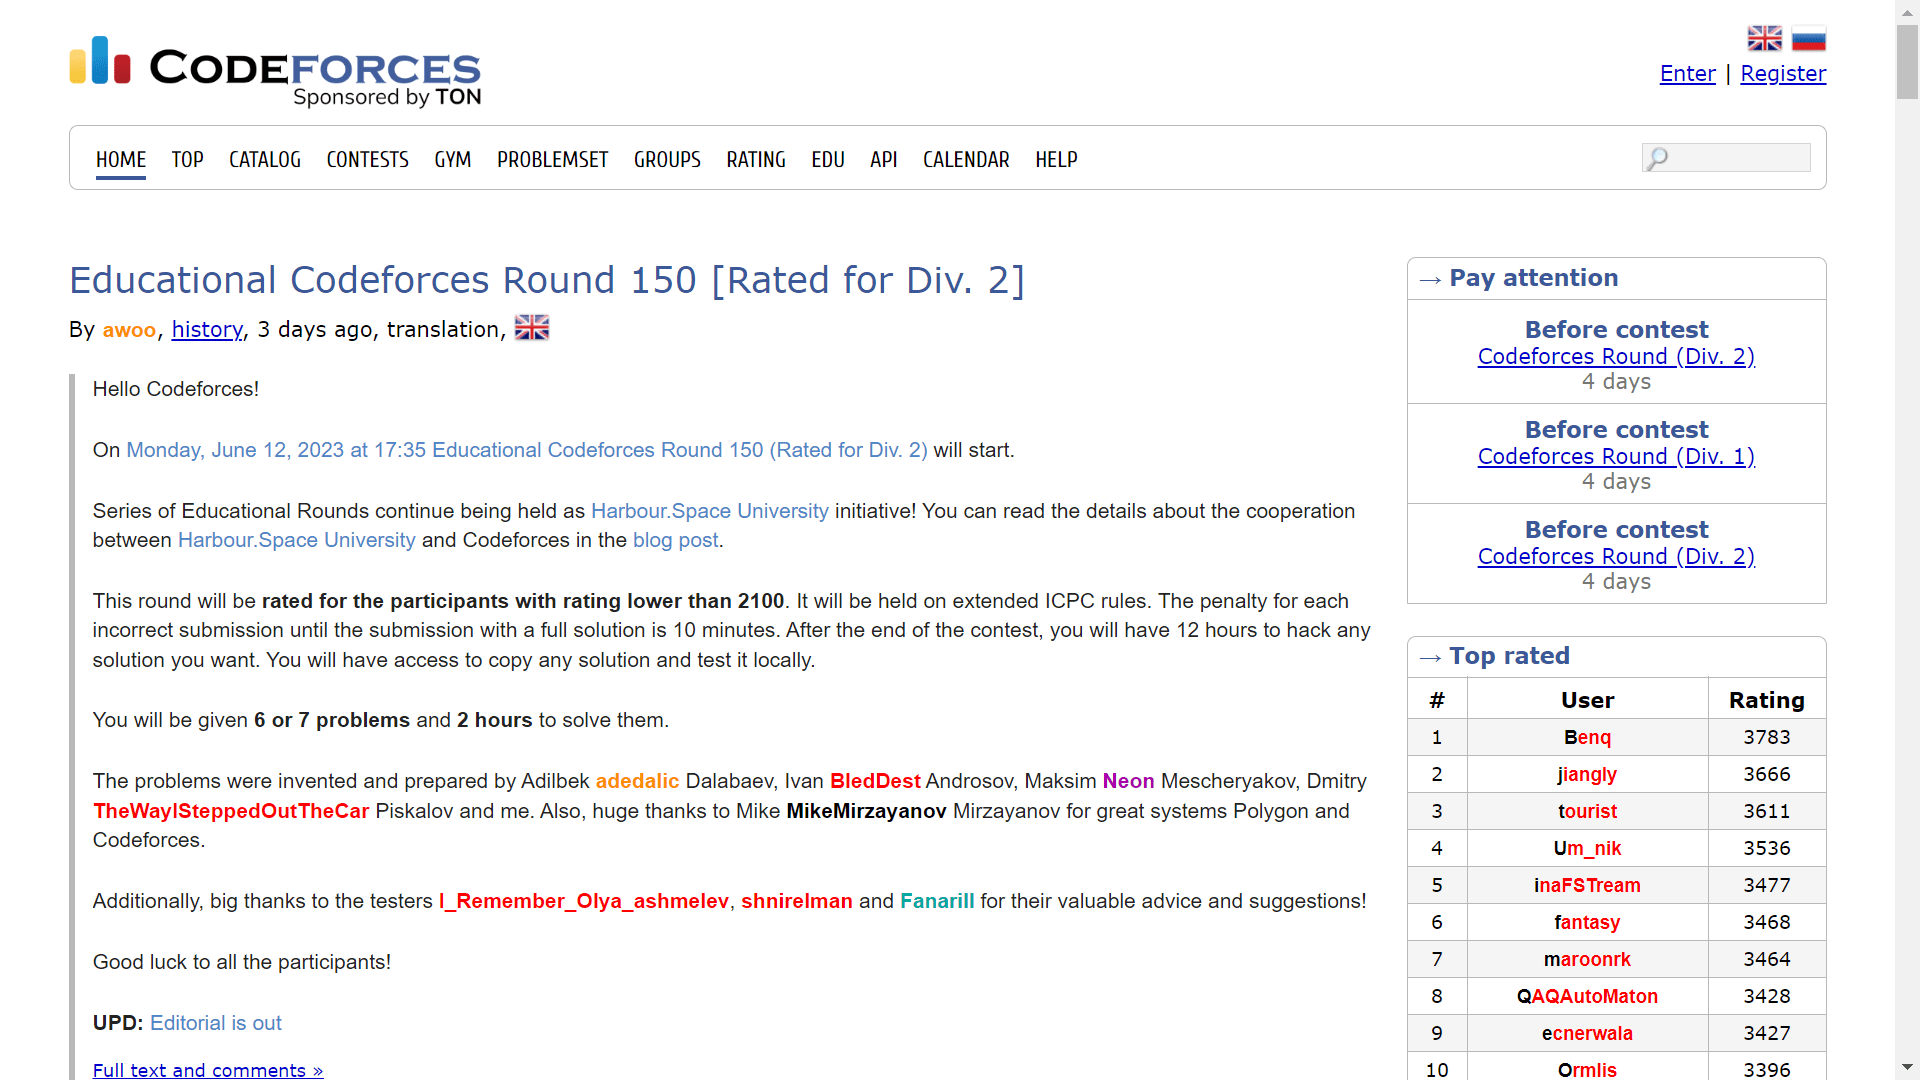Click the scroll up arrow
Viewport: 1920px width, 1080px height.
[1906, 11]
